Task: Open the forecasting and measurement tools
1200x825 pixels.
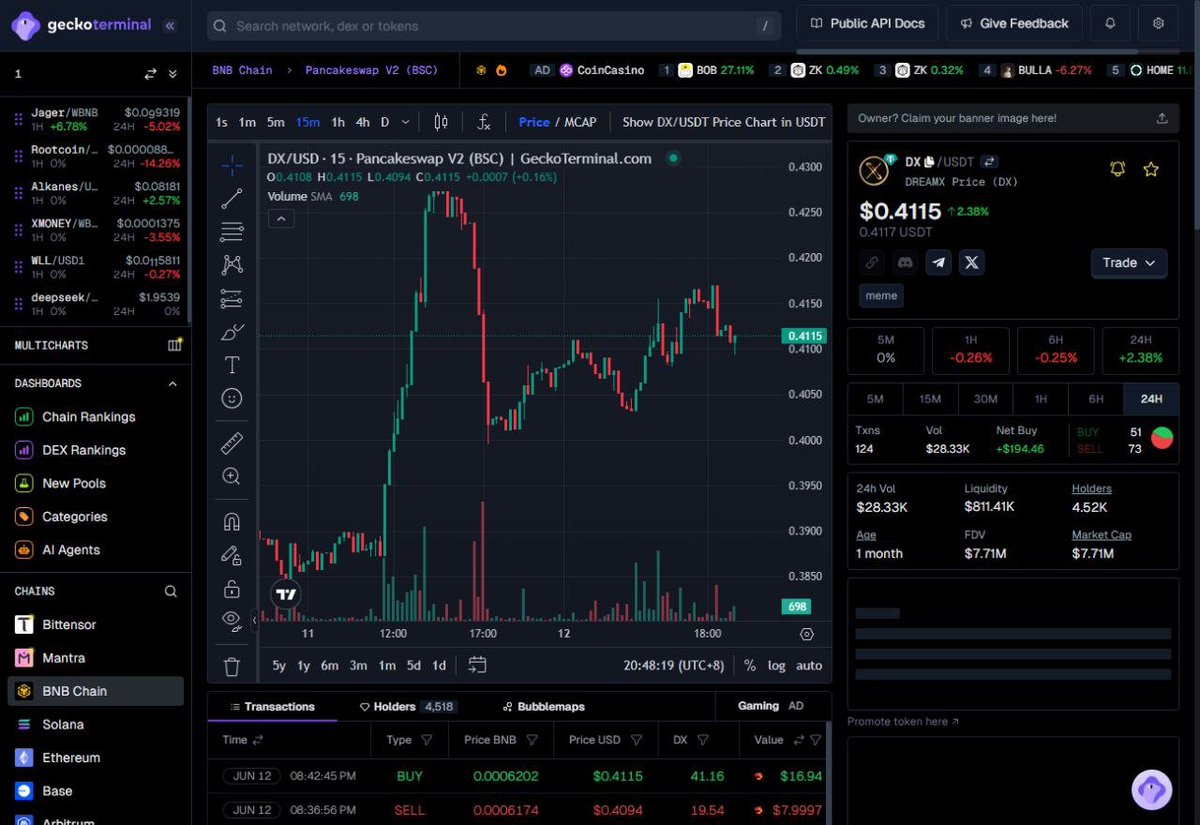Action: pos(232,298)
